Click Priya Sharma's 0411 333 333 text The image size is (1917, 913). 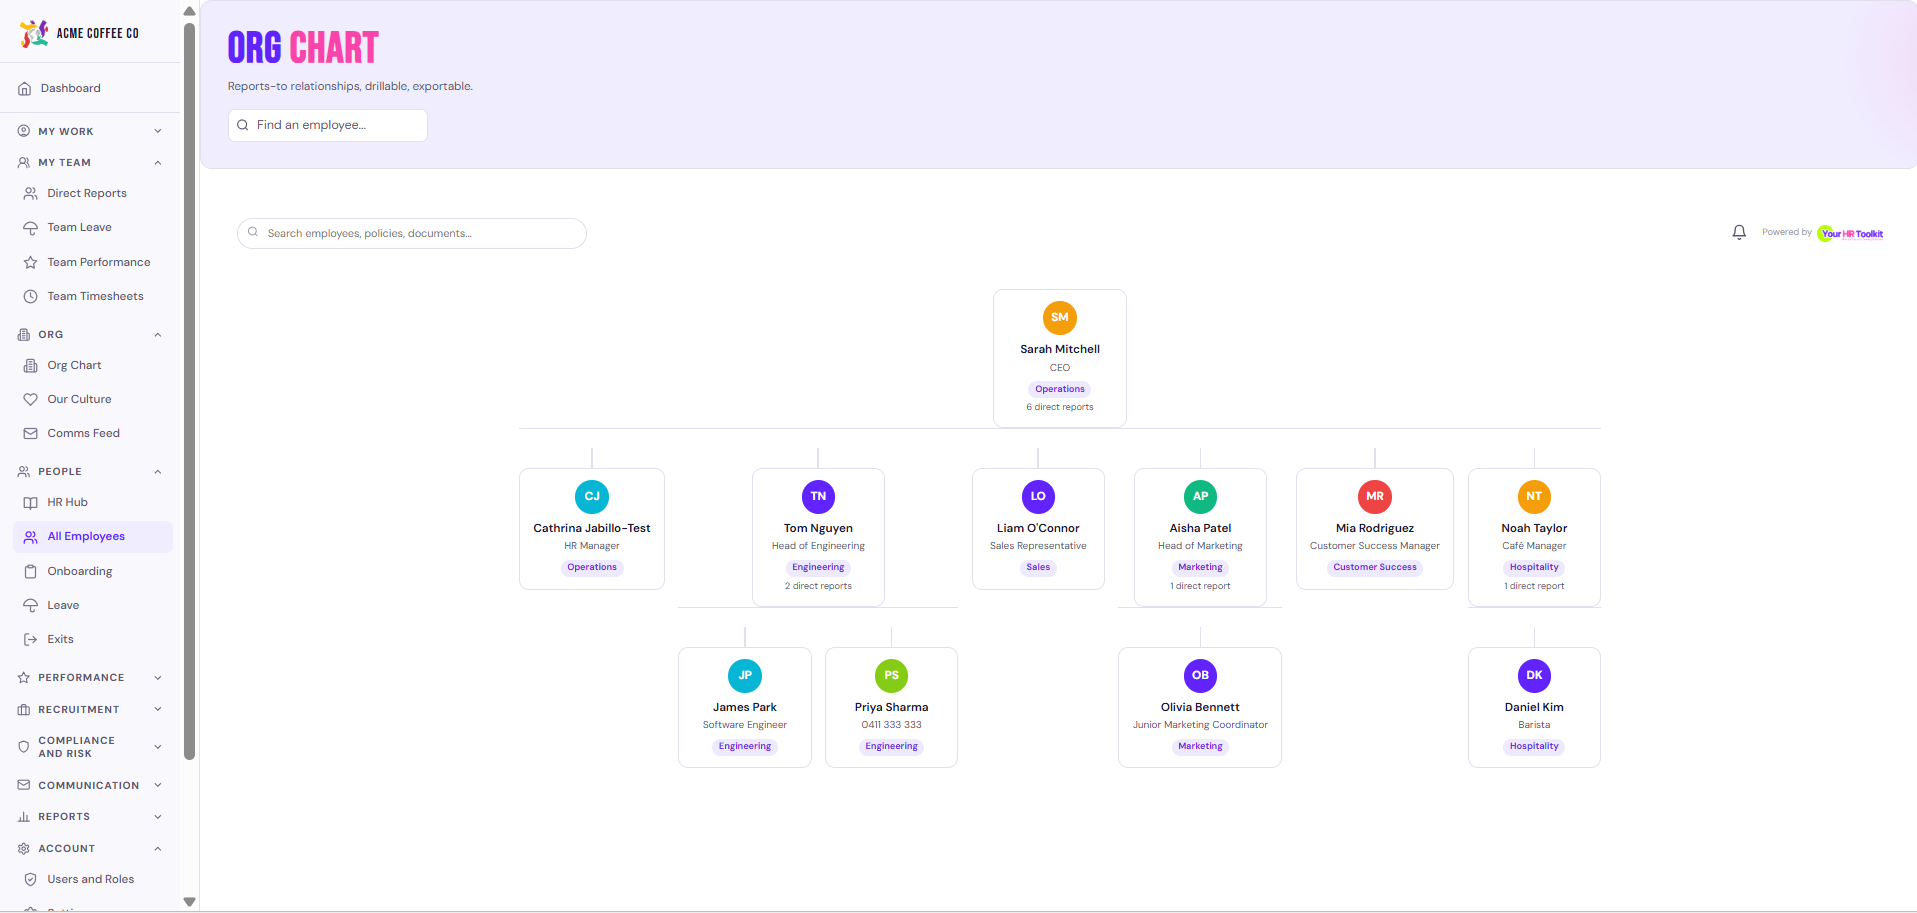(891, 725)
